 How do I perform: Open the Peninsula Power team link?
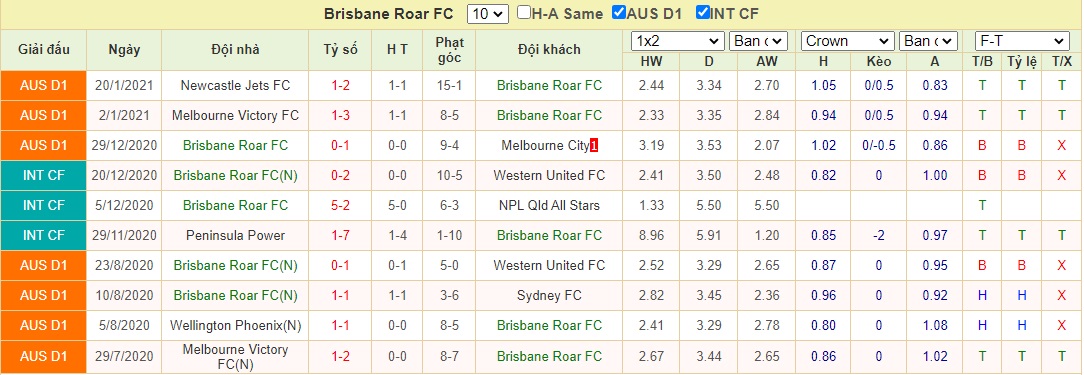[x=235, y=235]
